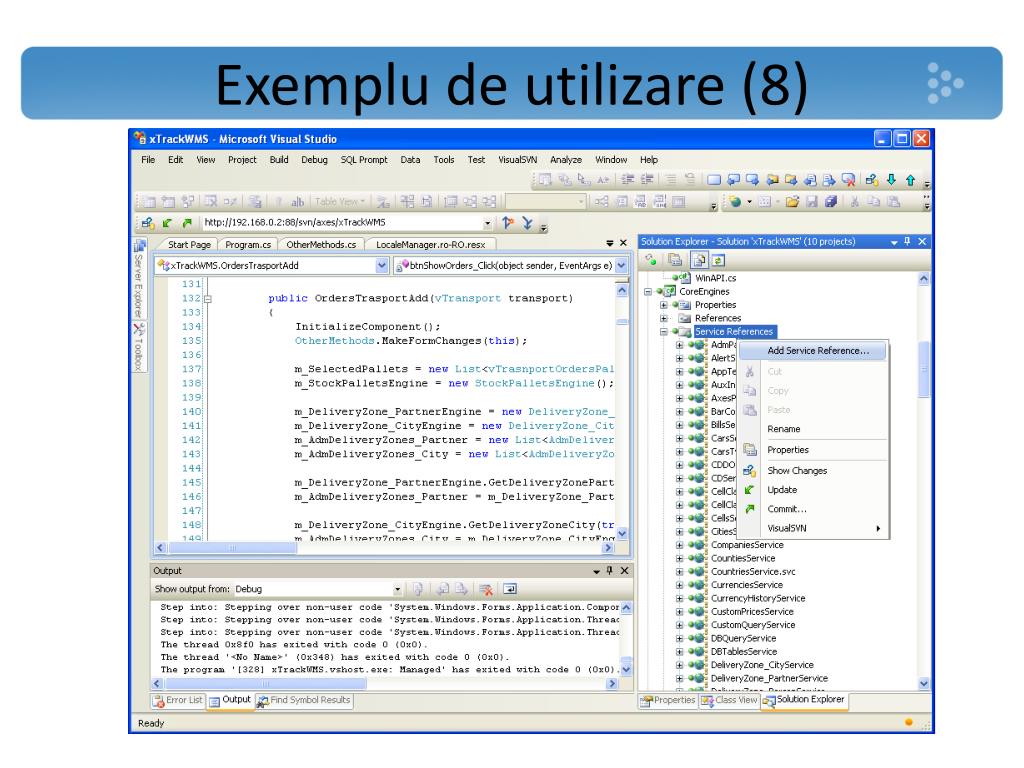Viewport: 1024px width, 768px height.
Task: Click the Copy icon in the standard toolbar
Action: (874, 201)
